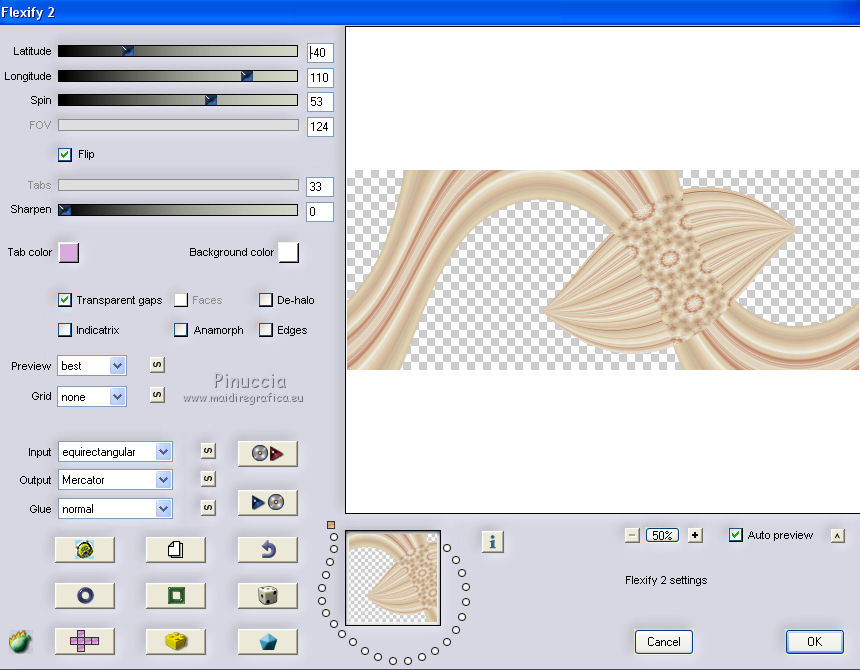Click the S button next to Preview
The height and width of the screenshot is (670, 860).
[x=157, y=365]
